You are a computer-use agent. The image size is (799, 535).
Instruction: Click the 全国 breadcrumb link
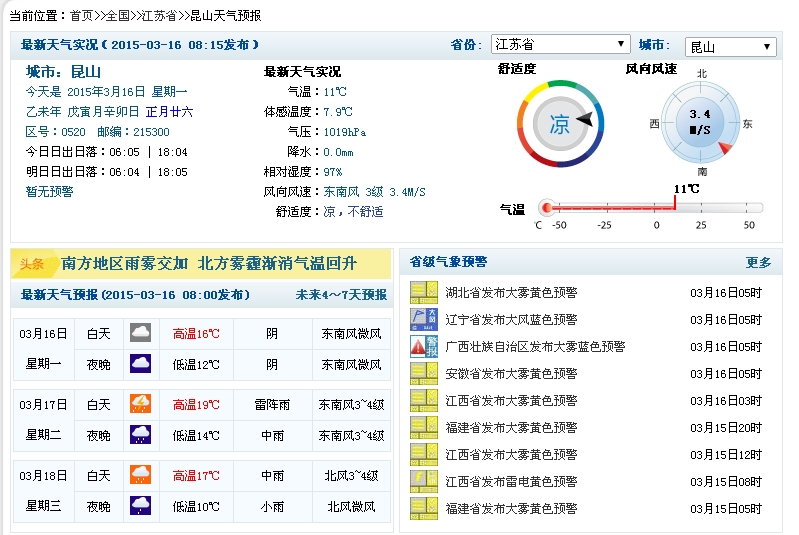click(x=117, y=16)
